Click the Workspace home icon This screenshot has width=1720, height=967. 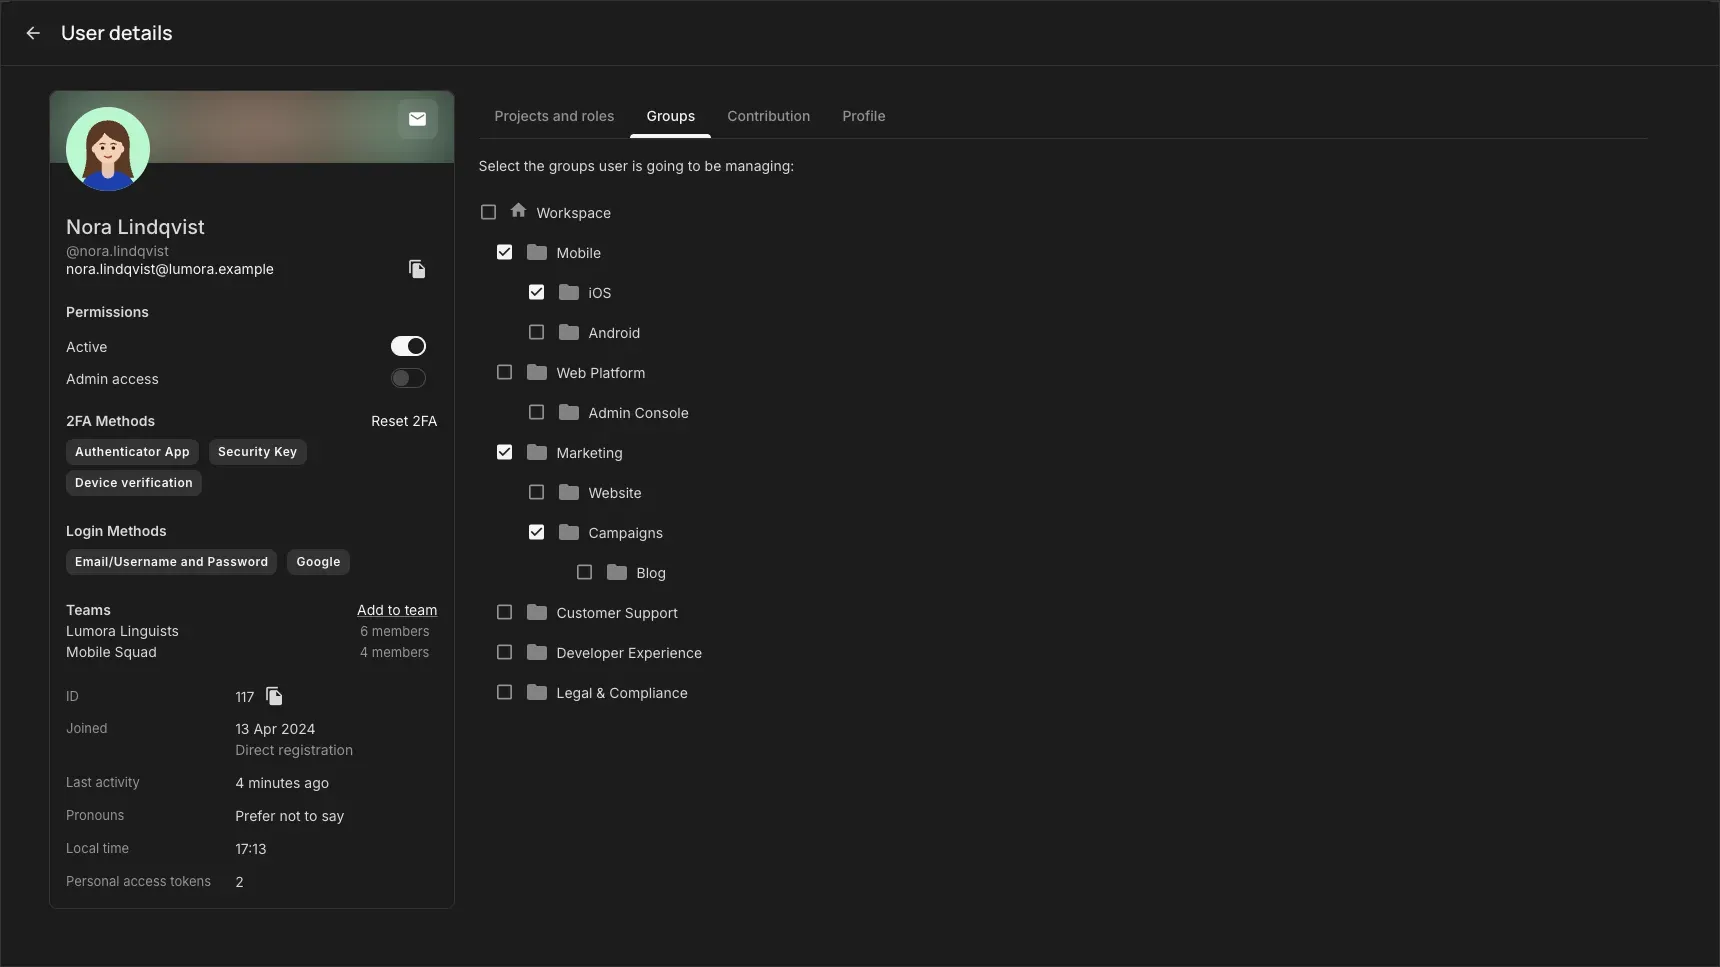[x=518, y=211]
